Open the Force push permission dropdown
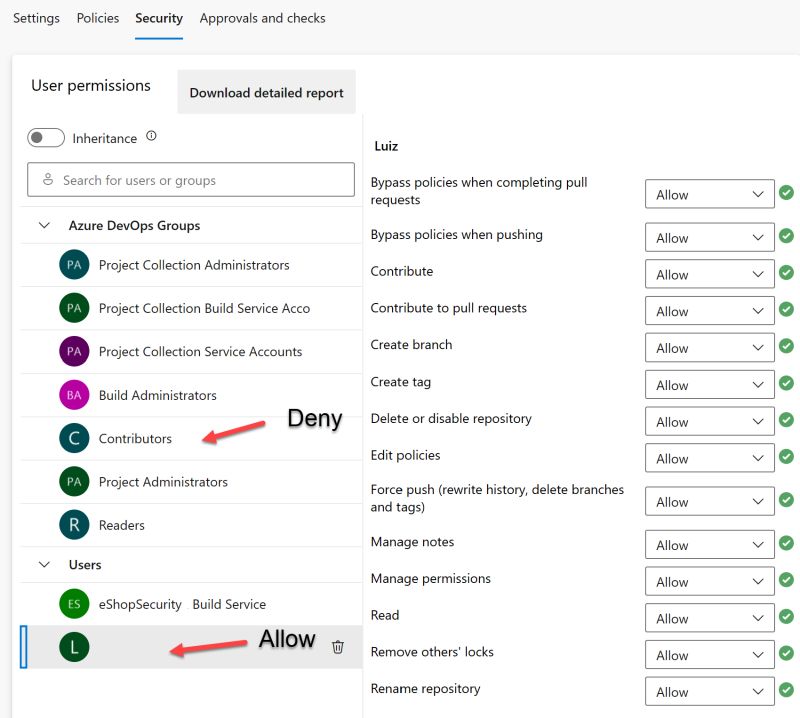 point(709,501)
